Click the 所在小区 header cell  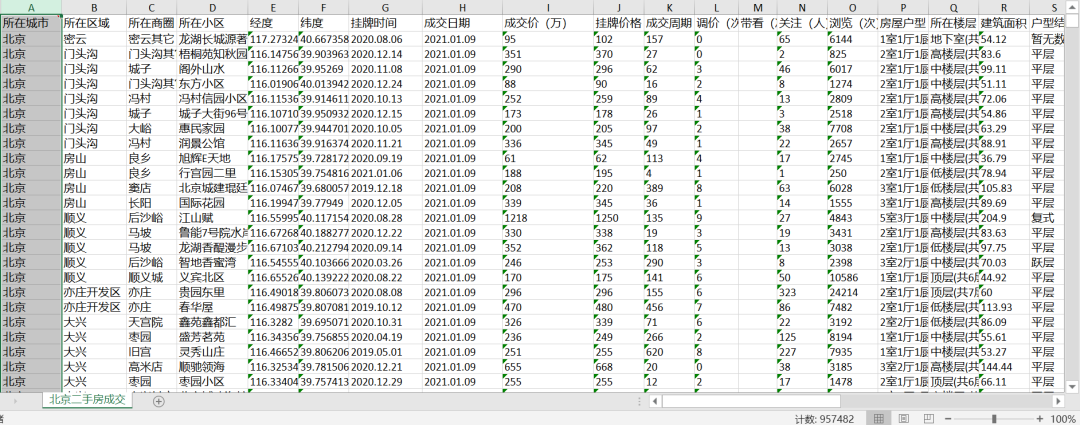(x=212, y=23)
